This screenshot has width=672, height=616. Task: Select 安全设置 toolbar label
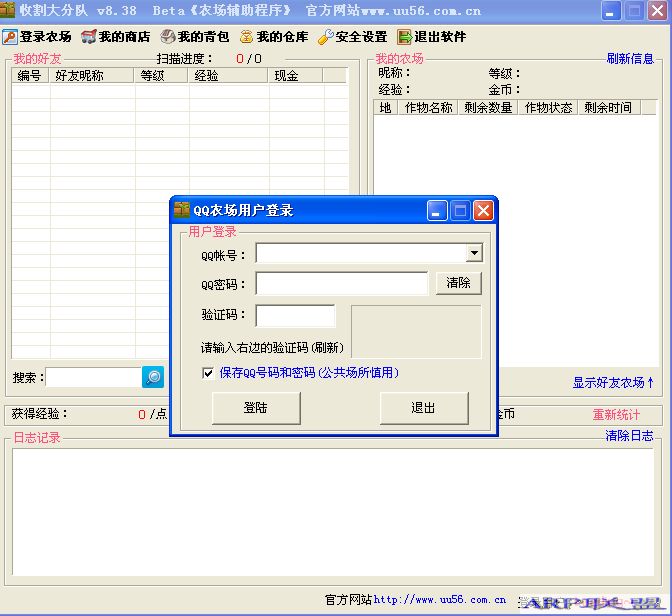361,37
